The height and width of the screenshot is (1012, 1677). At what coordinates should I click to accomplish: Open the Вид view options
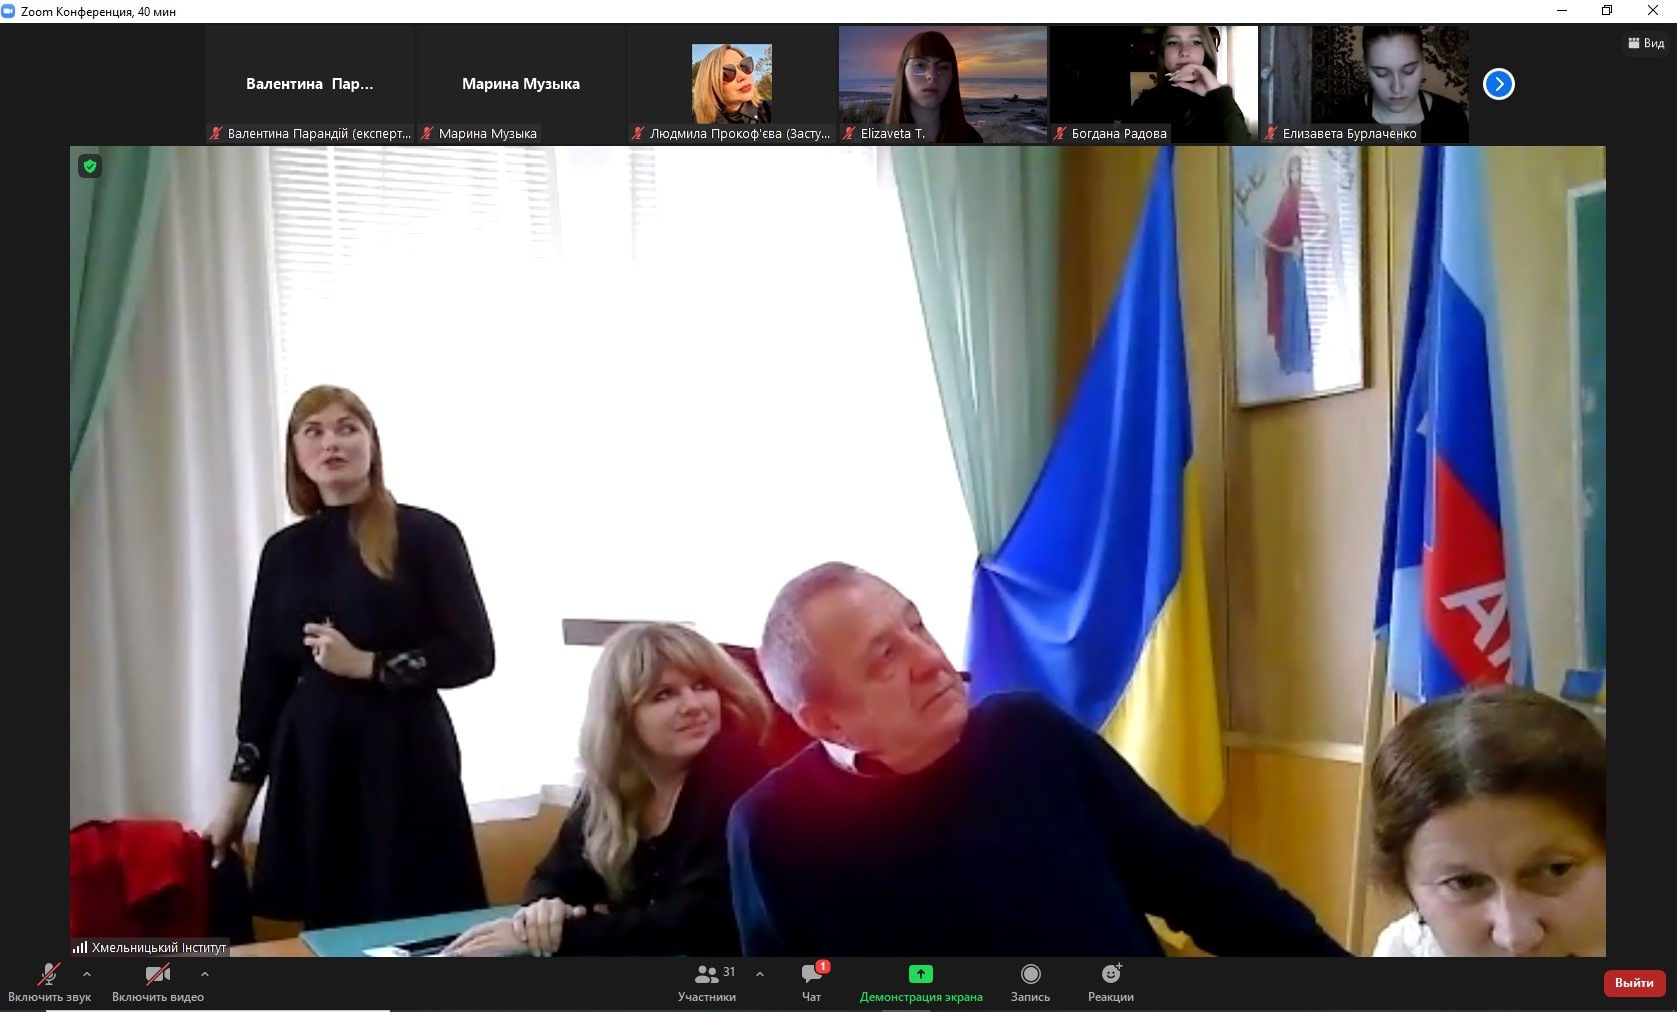click(x=1646, y=43)
